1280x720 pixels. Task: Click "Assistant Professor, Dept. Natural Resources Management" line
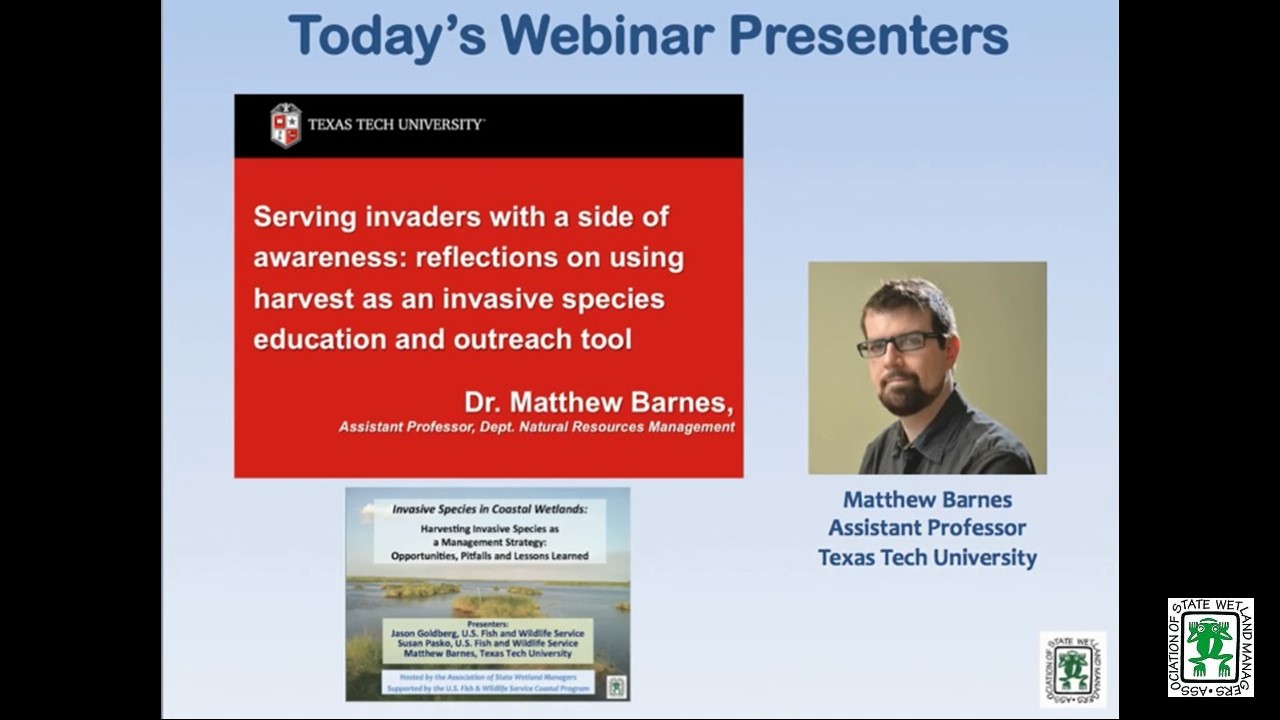click(x=536, y=427)
